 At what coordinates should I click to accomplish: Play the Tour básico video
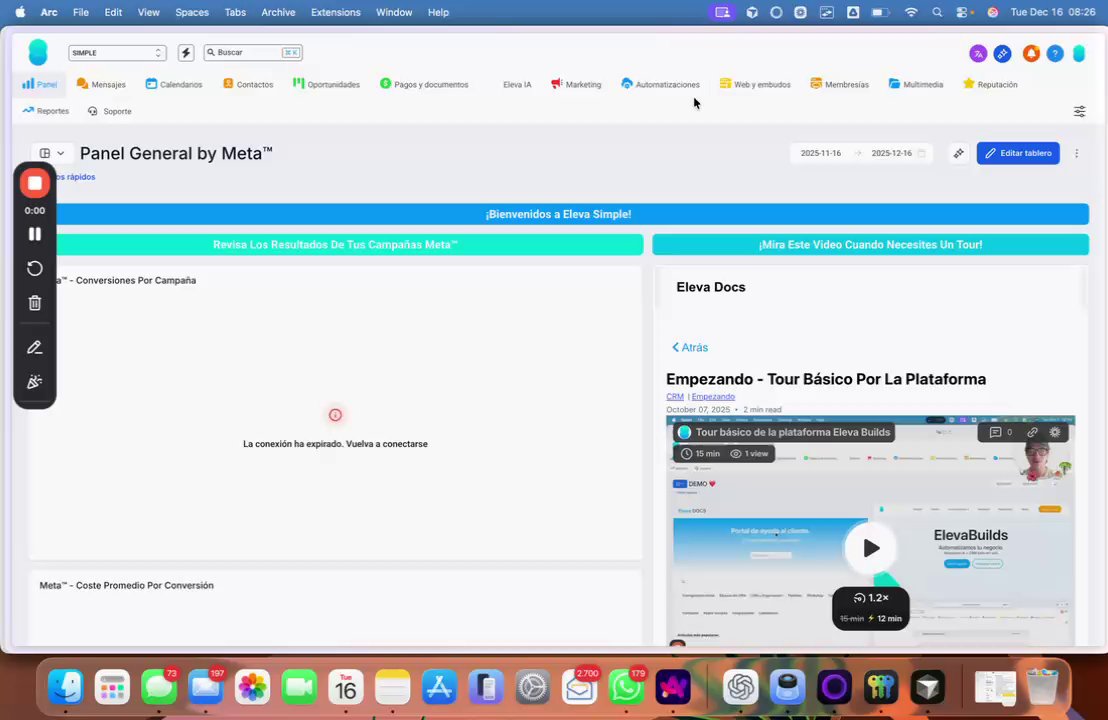[x=871, y=548]
